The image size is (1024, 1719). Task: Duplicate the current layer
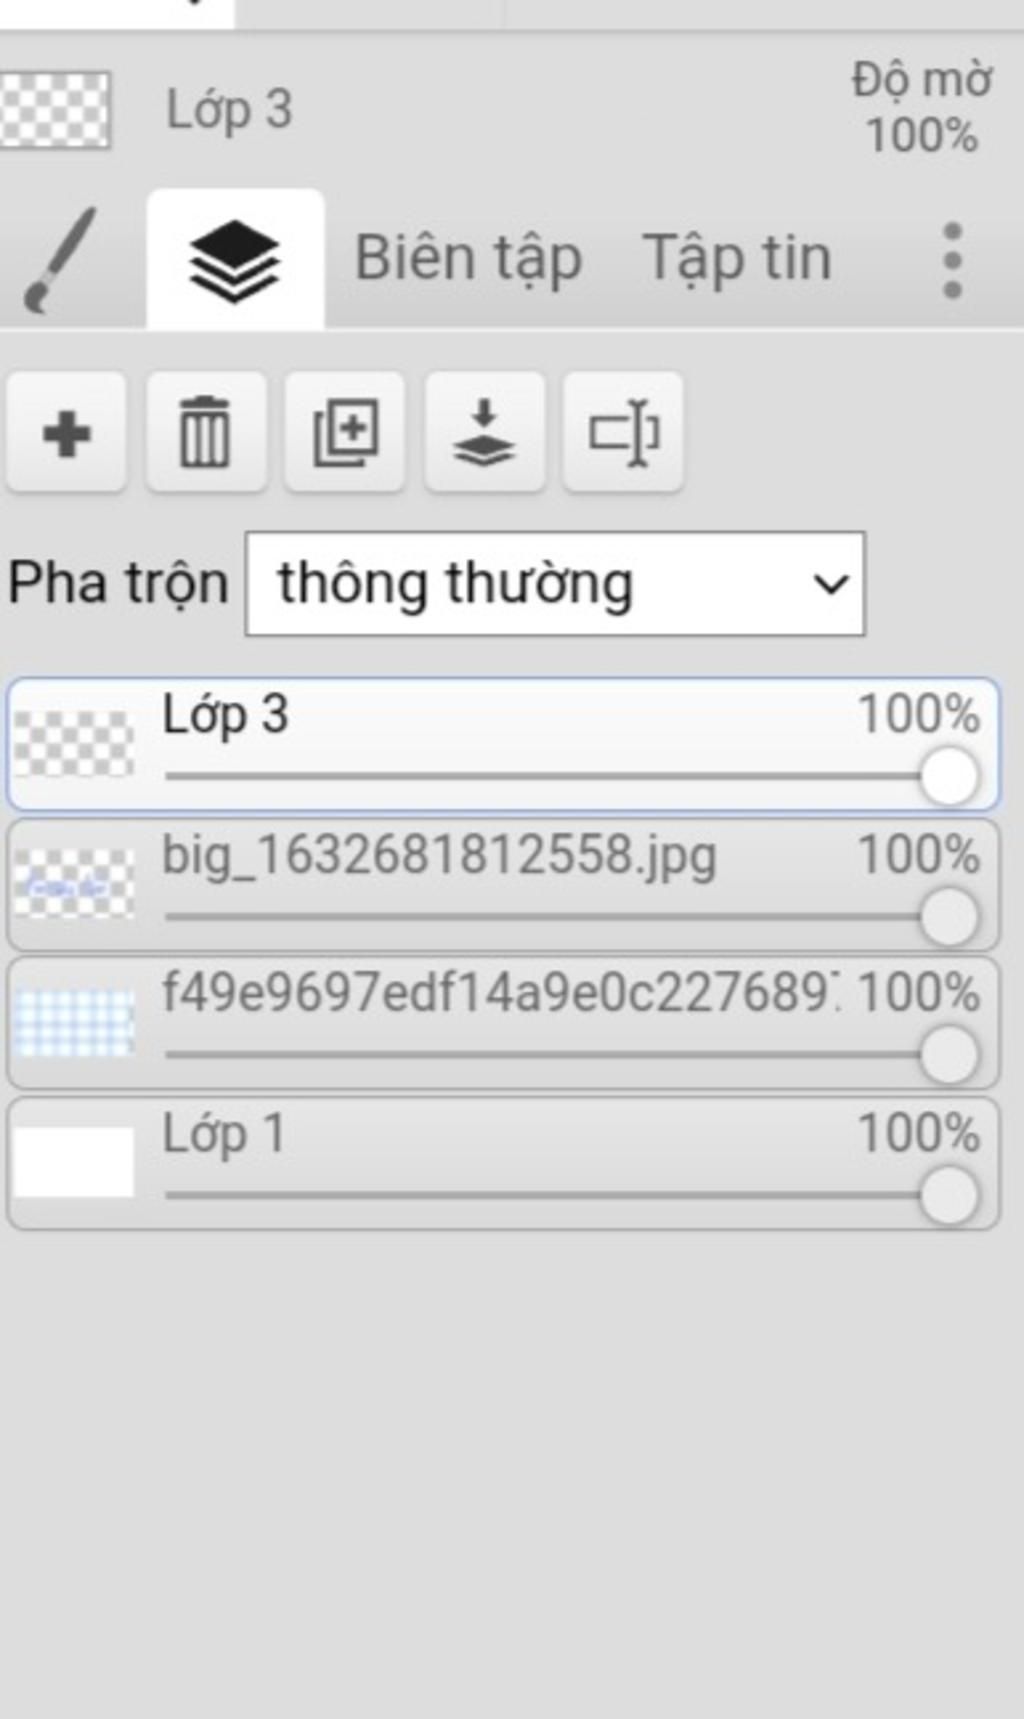[x=345, y=433]
